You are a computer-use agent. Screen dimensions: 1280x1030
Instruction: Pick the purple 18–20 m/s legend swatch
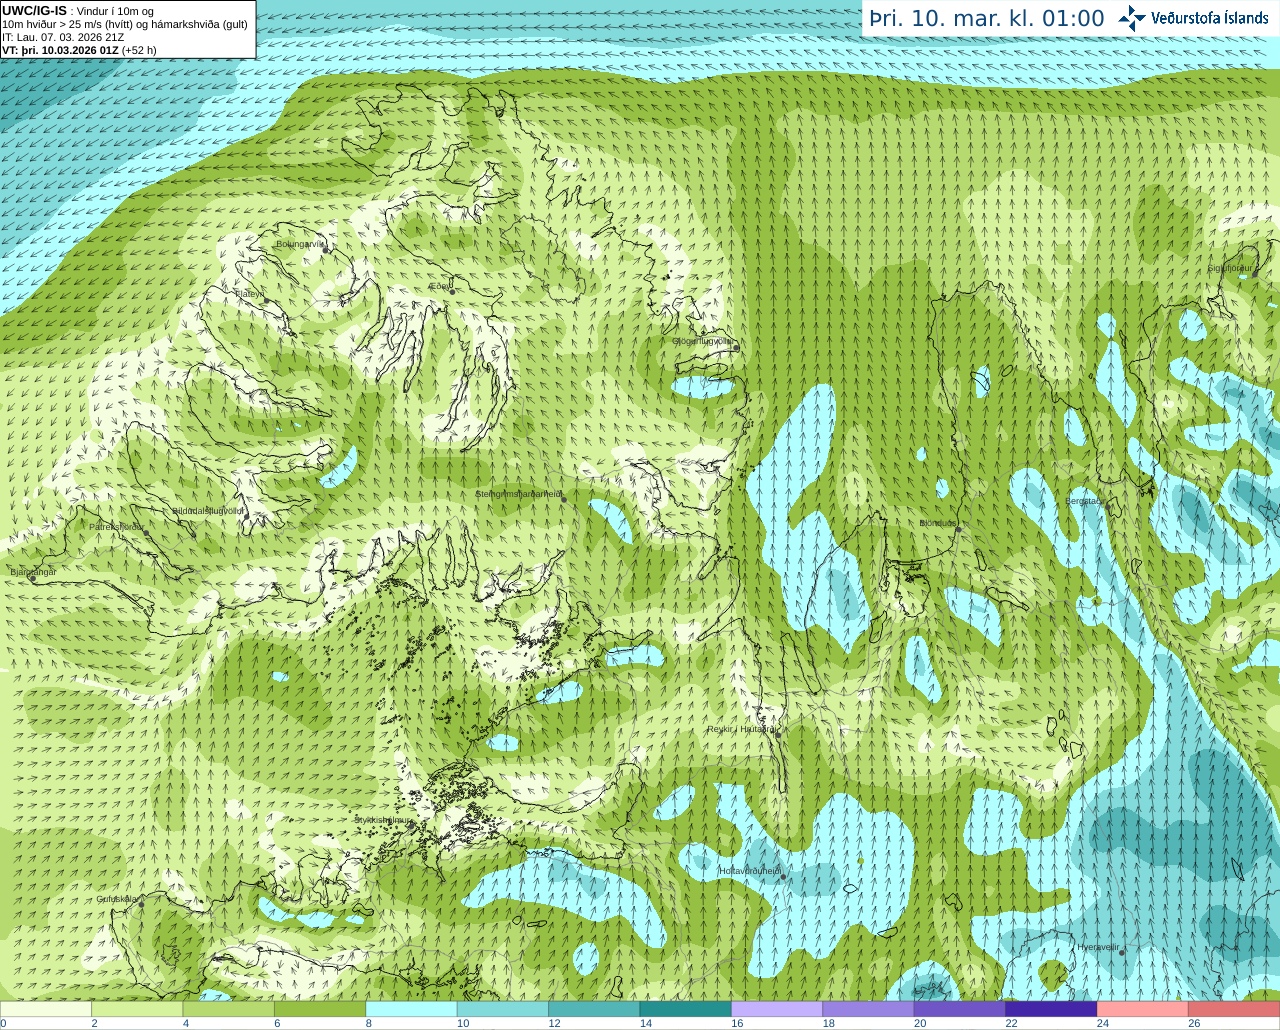tap(869, 1009)
